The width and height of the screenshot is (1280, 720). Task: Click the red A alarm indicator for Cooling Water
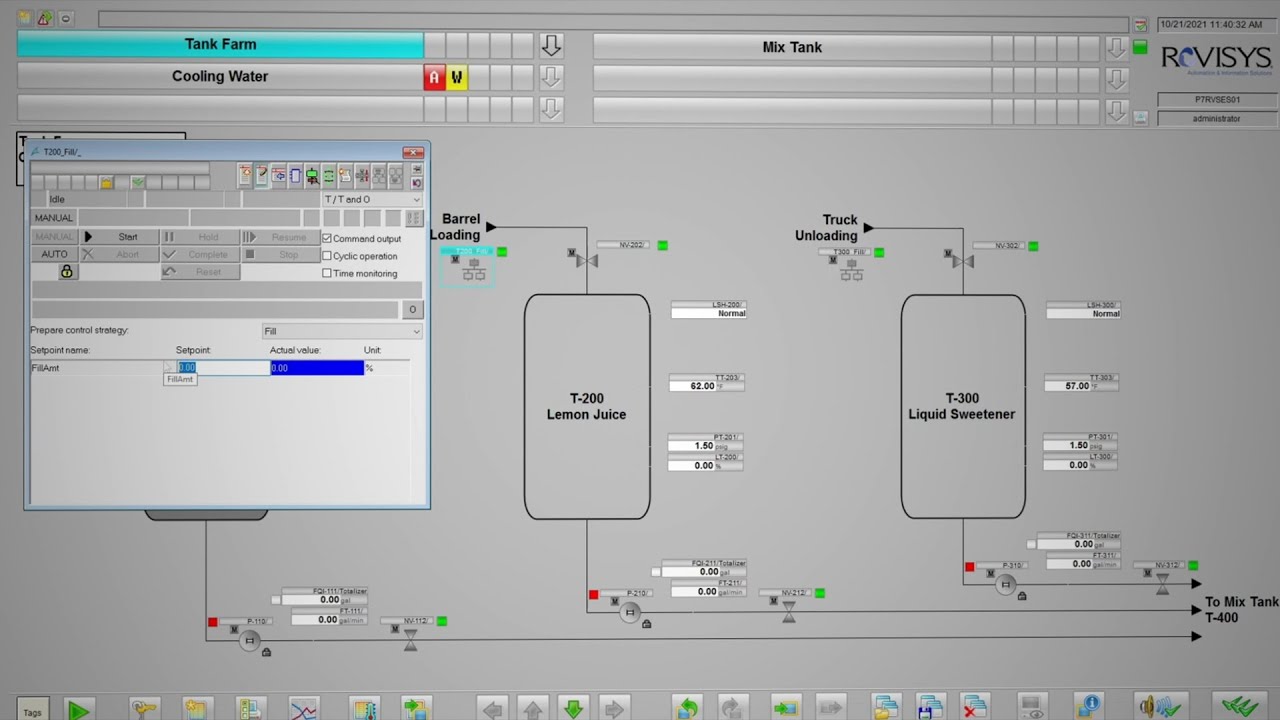434,77
